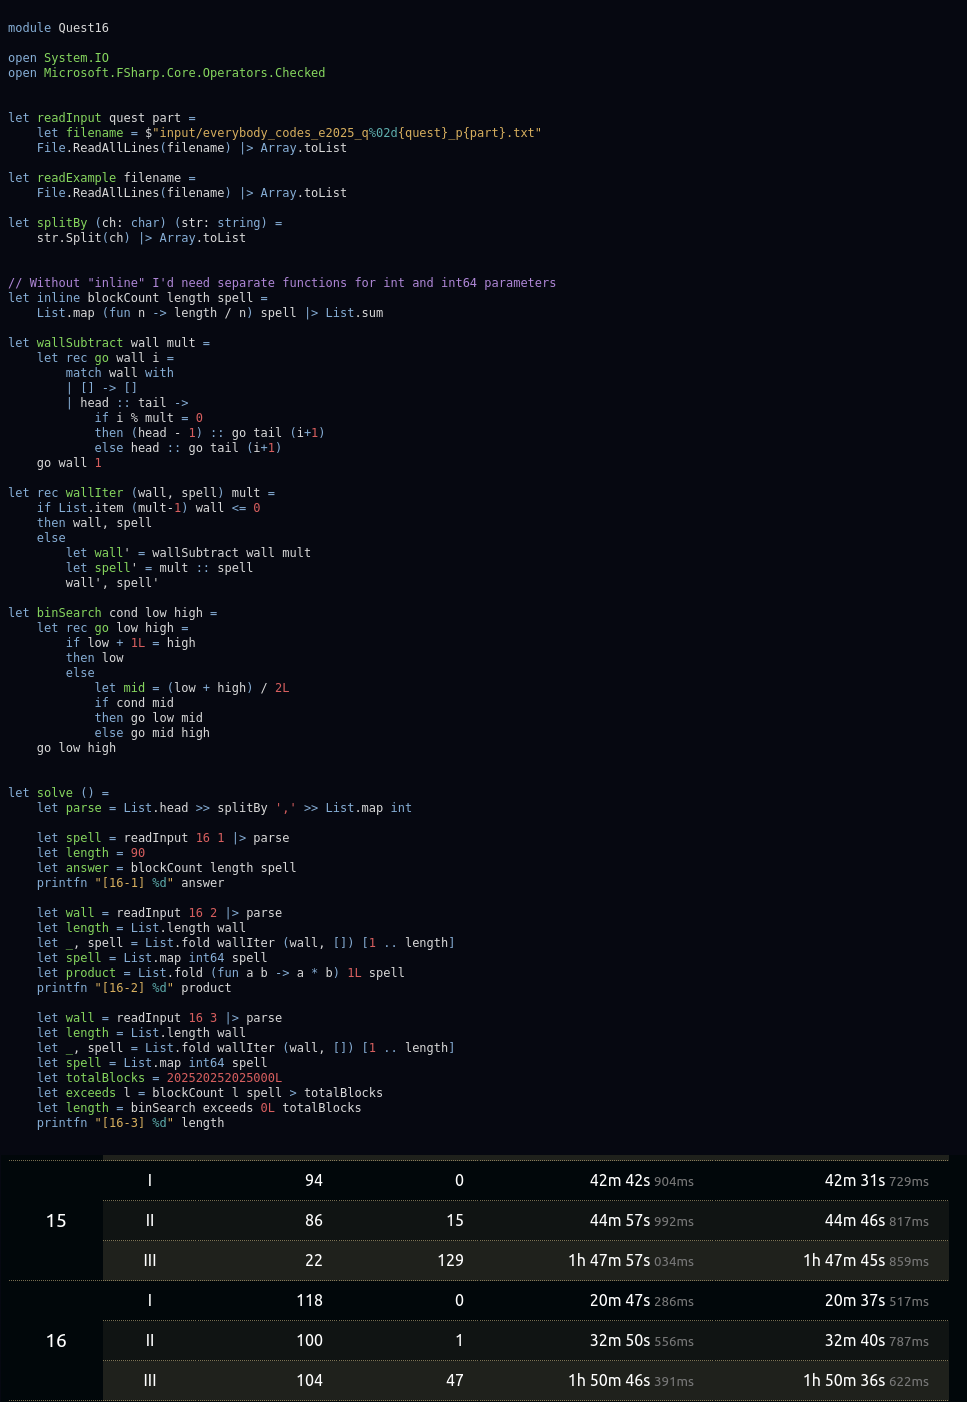
Task: Click 'let mid = (low + high) / 2L'
Action: pyautogui.click(x=192, y=688)
